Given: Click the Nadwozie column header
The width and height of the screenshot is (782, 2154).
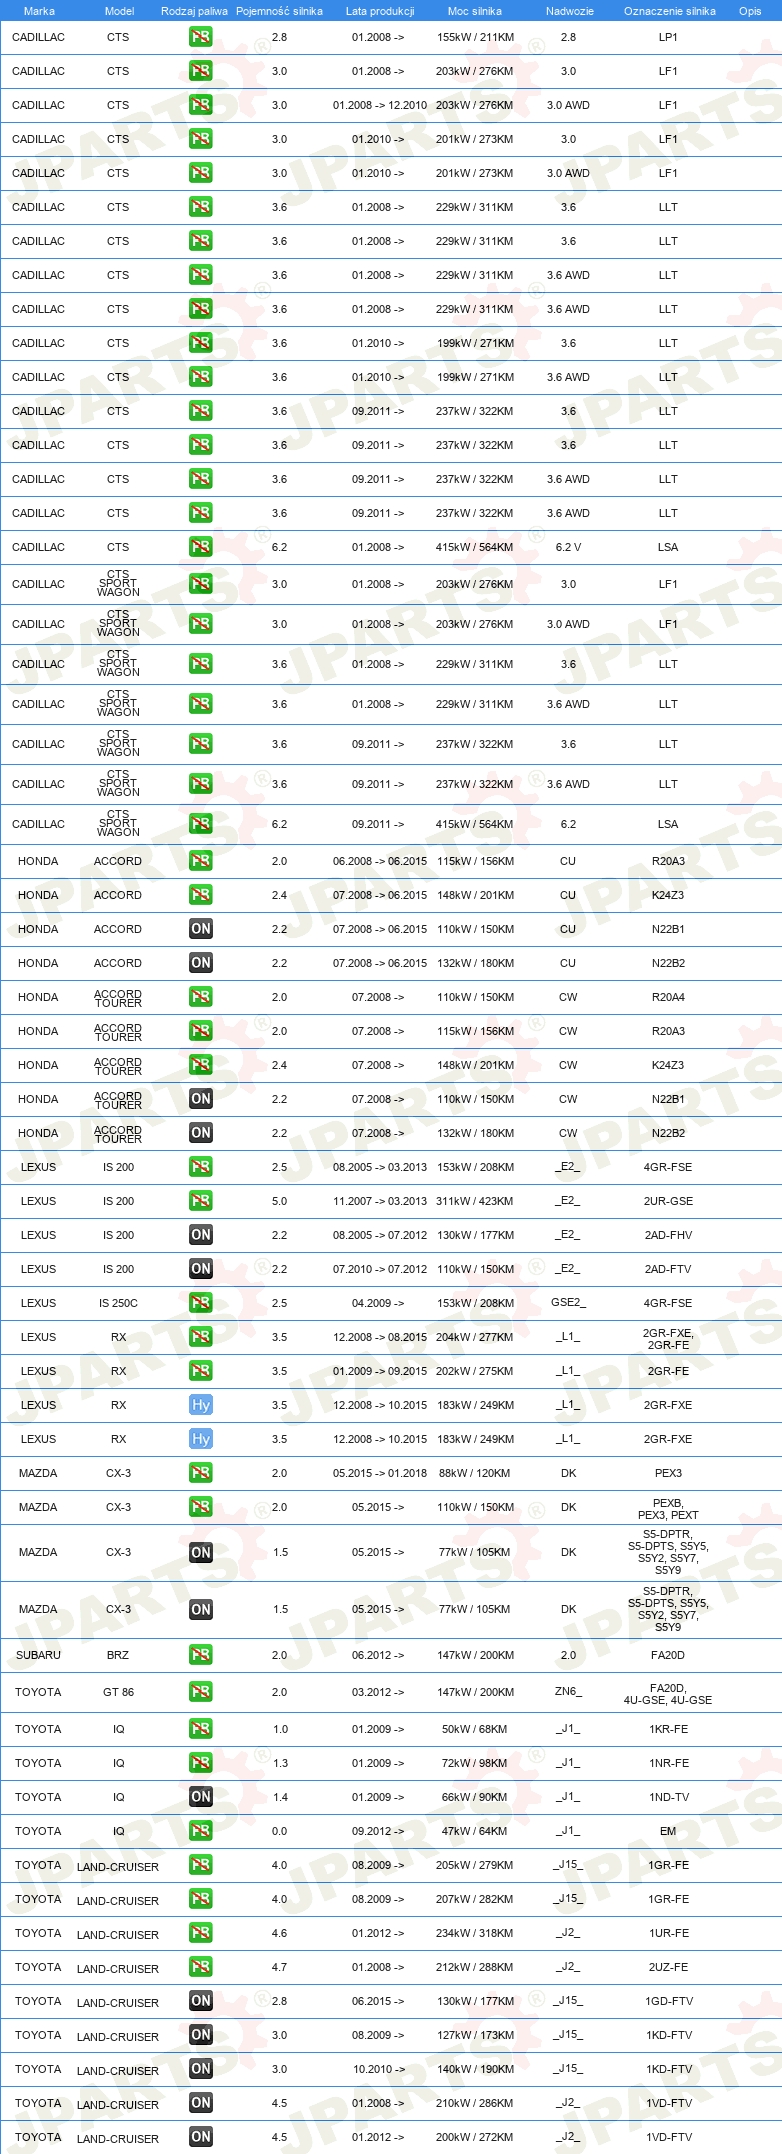Looking at the screenshot, I should click(x=570, y=11).
